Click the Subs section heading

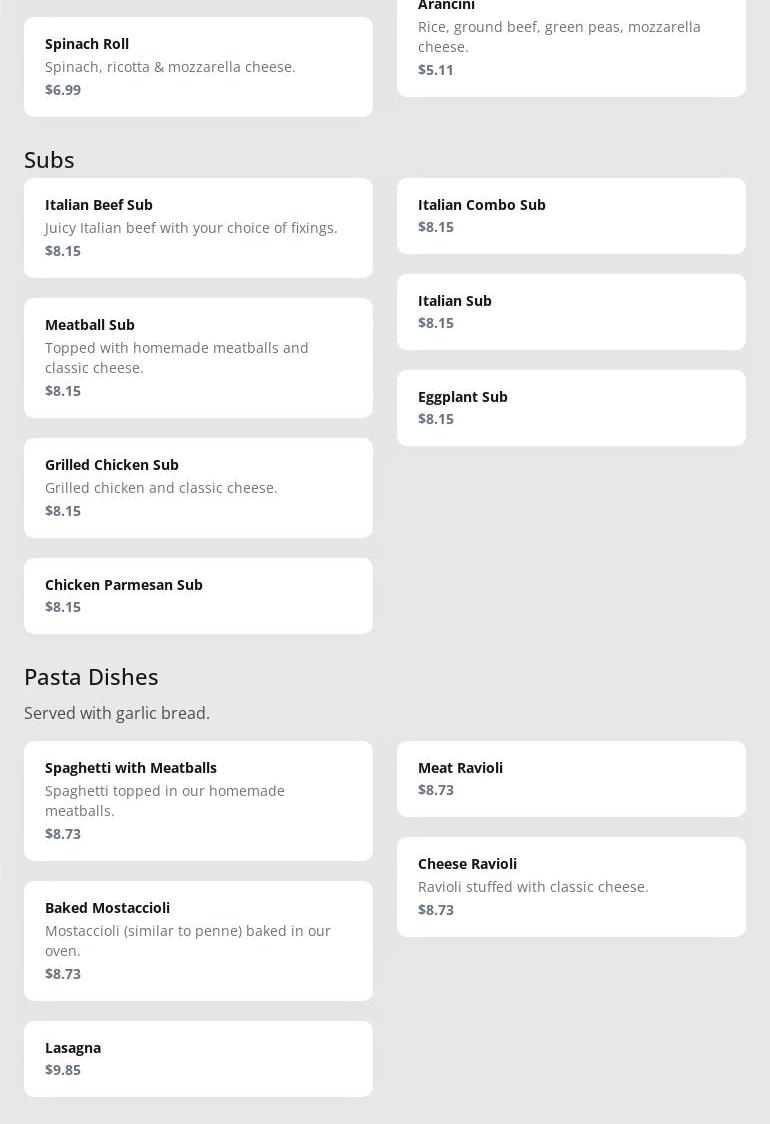coord(49,159)
